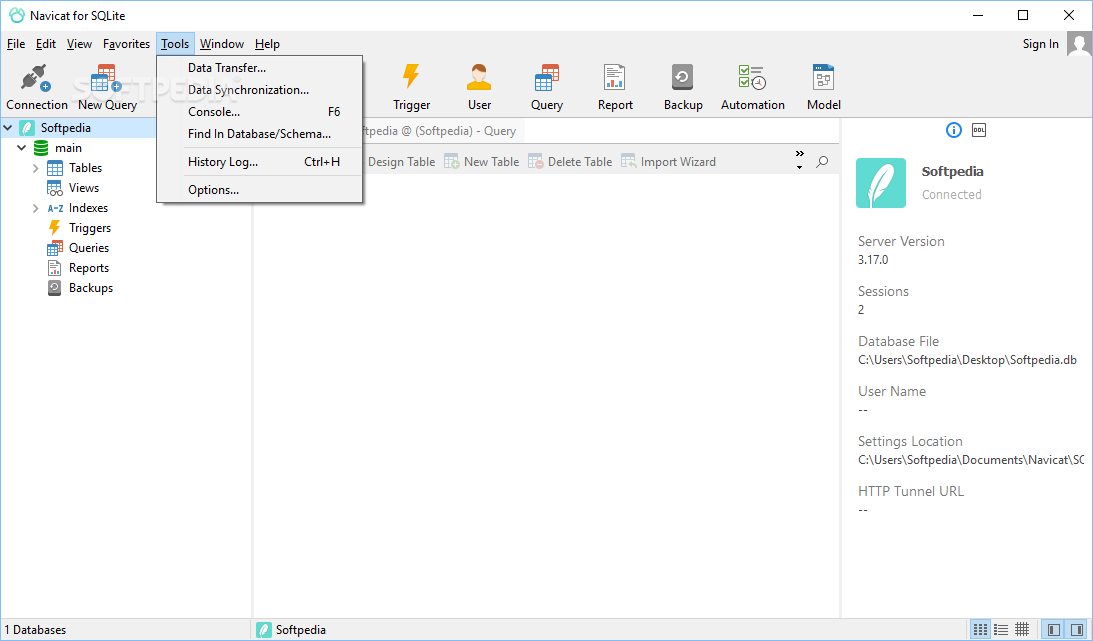Select the Trigger toolbar icon
Screen dimensions: 1093x641
[411, 86]
